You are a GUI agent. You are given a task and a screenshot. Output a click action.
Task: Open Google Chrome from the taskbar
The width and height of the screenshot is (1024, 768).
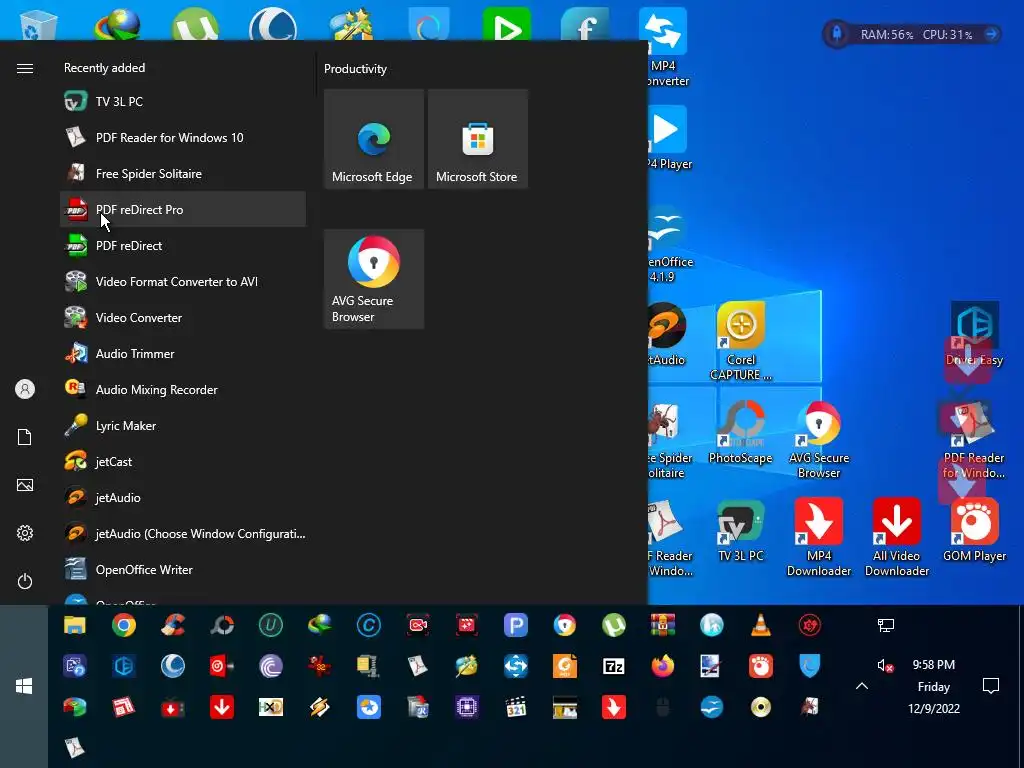point(123,626)
